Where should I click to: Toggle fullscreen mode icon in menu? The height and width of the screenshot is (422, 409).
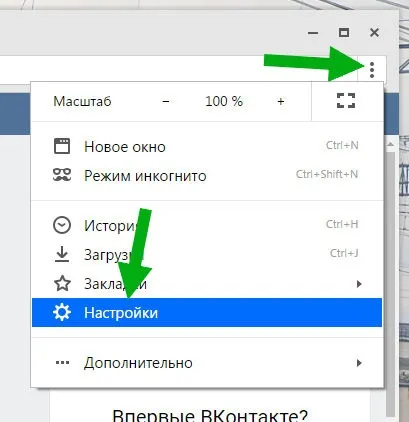346,100
